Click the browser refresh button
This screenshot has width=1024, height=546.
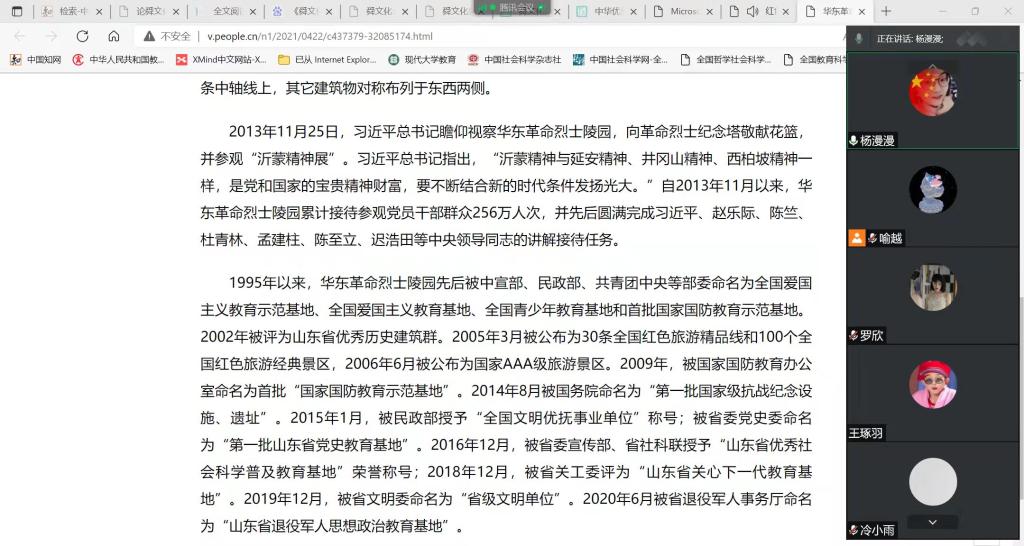click(x=84, y=36)
